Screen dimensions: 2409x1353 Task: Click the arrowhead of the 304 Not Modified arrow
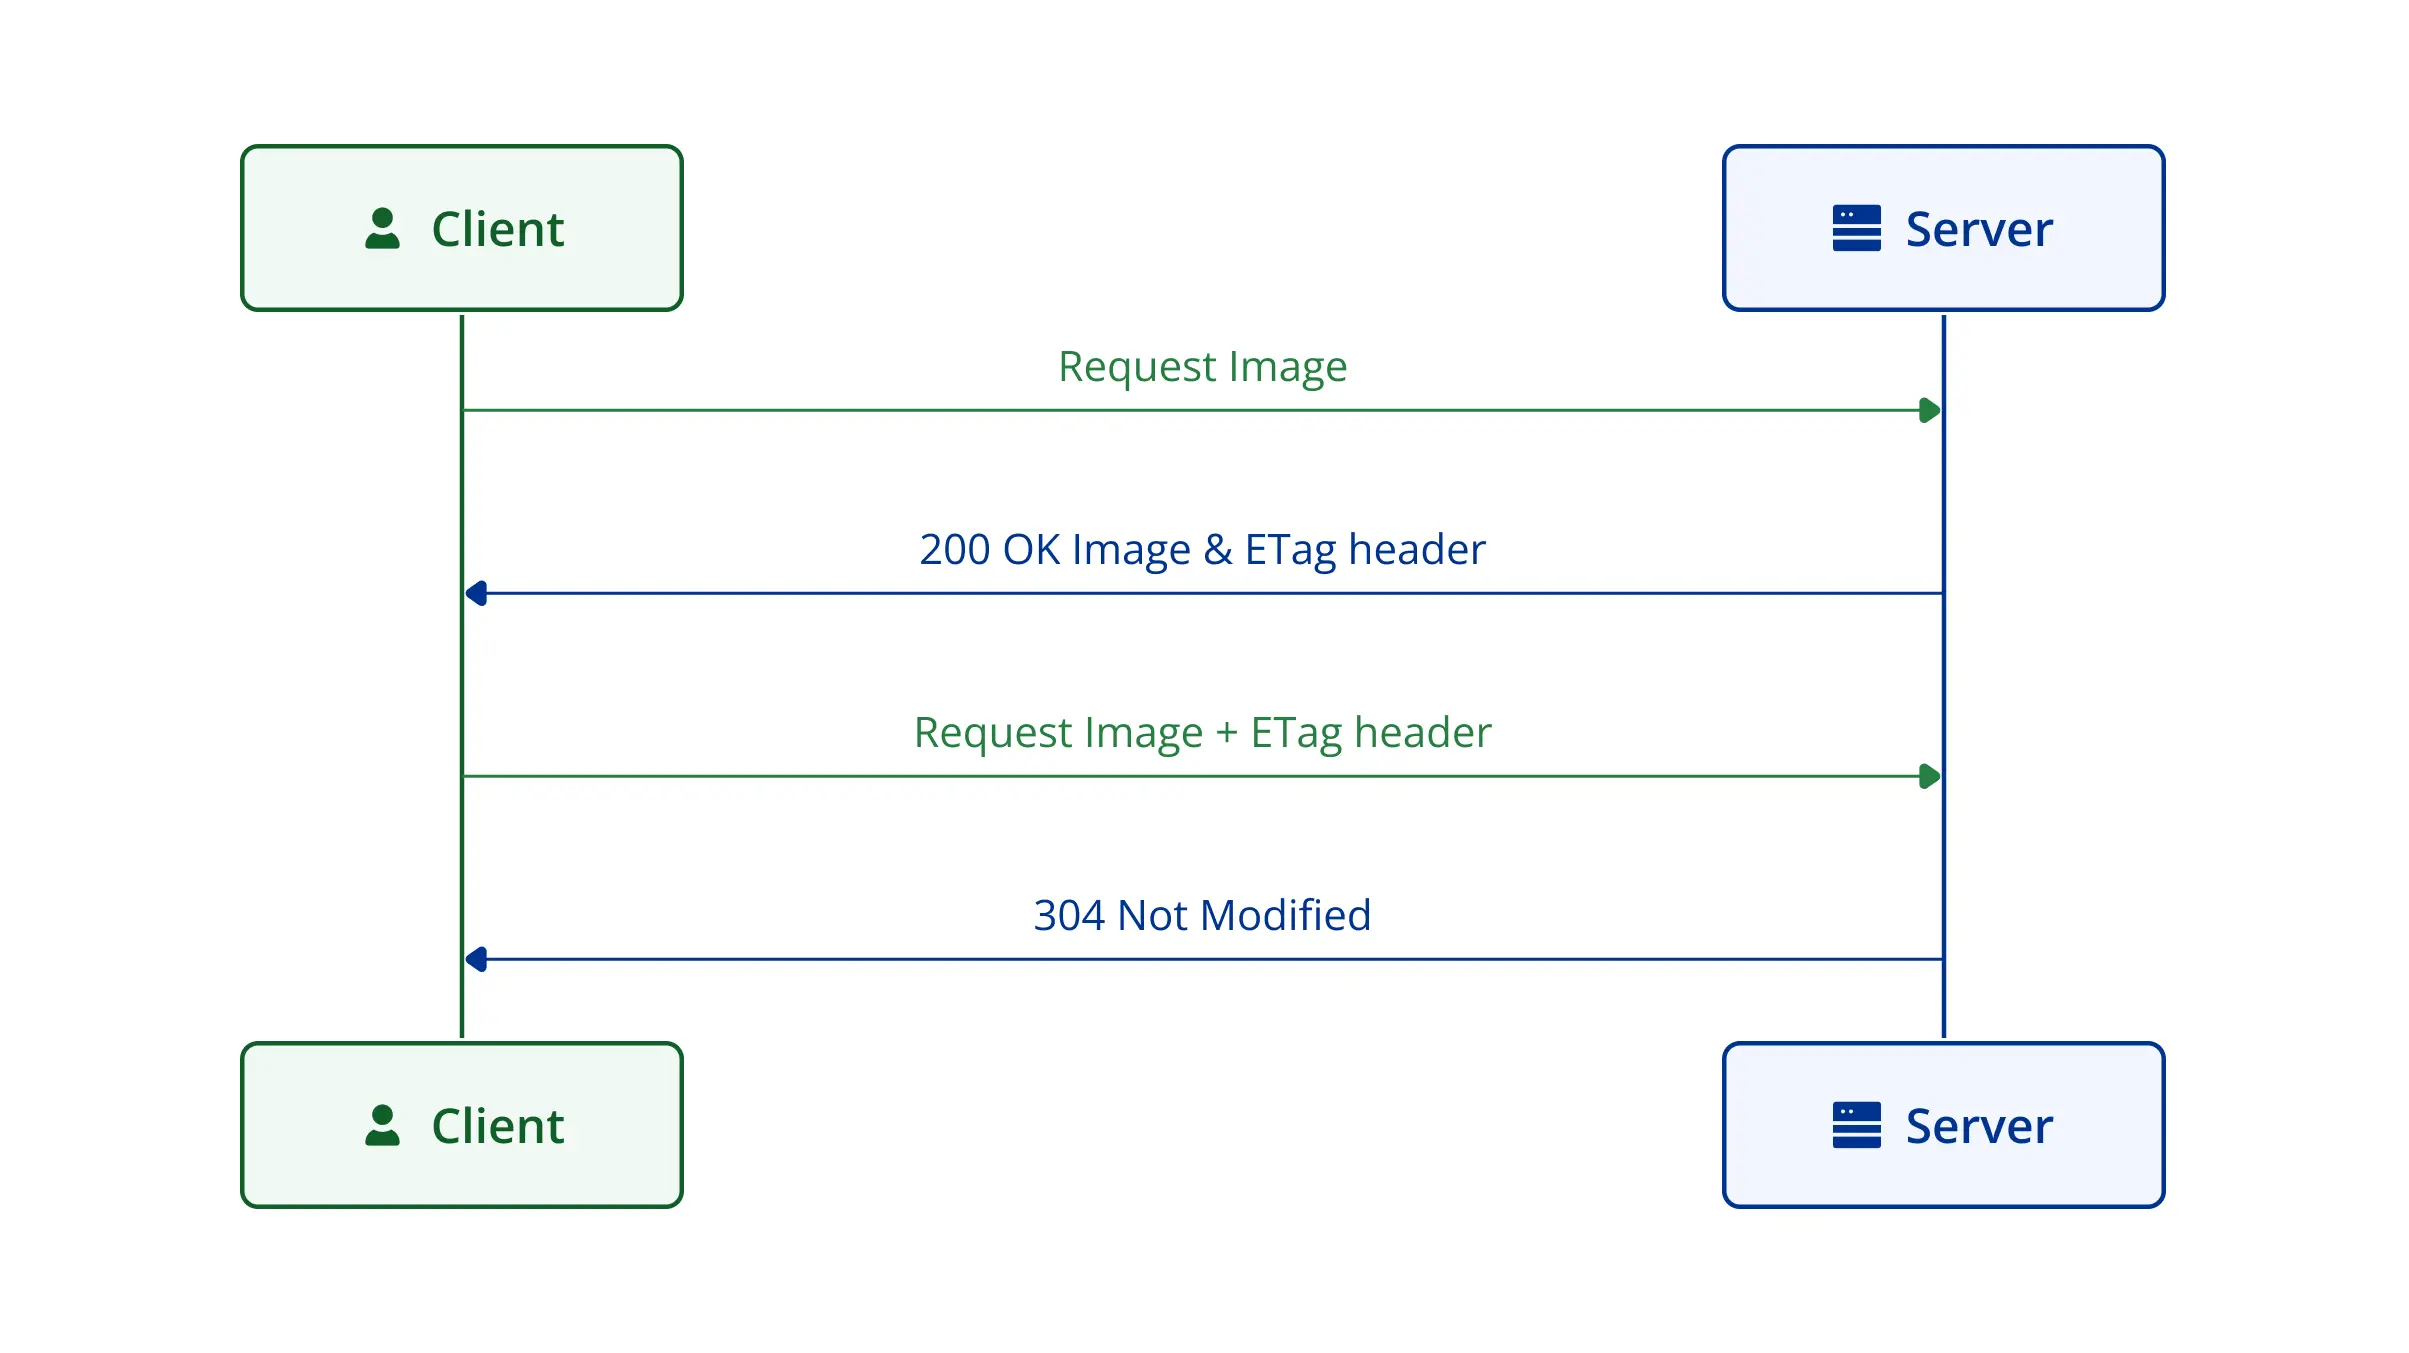click(477, 959)
